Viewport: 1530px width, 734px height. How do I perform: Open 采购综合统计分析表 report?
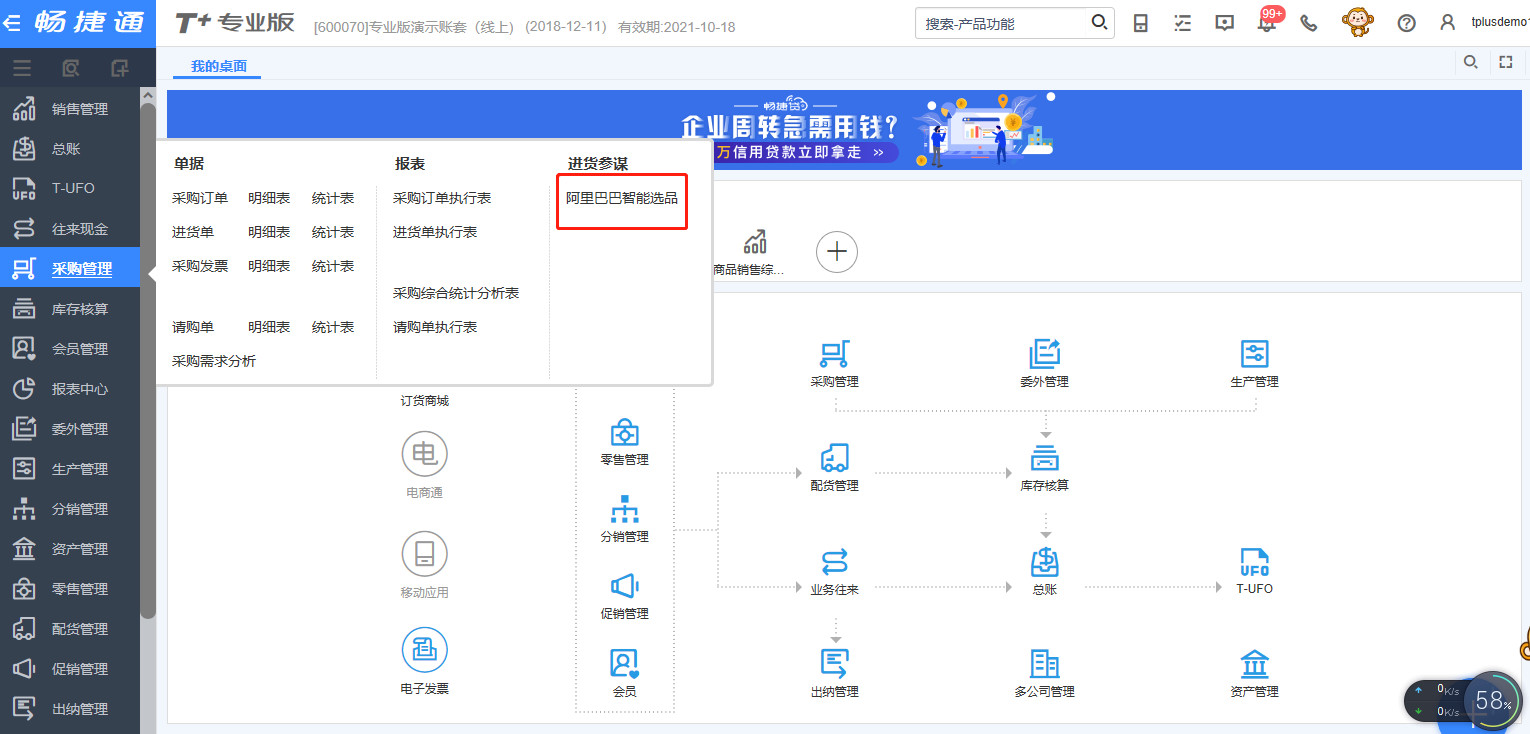(456, 293)
